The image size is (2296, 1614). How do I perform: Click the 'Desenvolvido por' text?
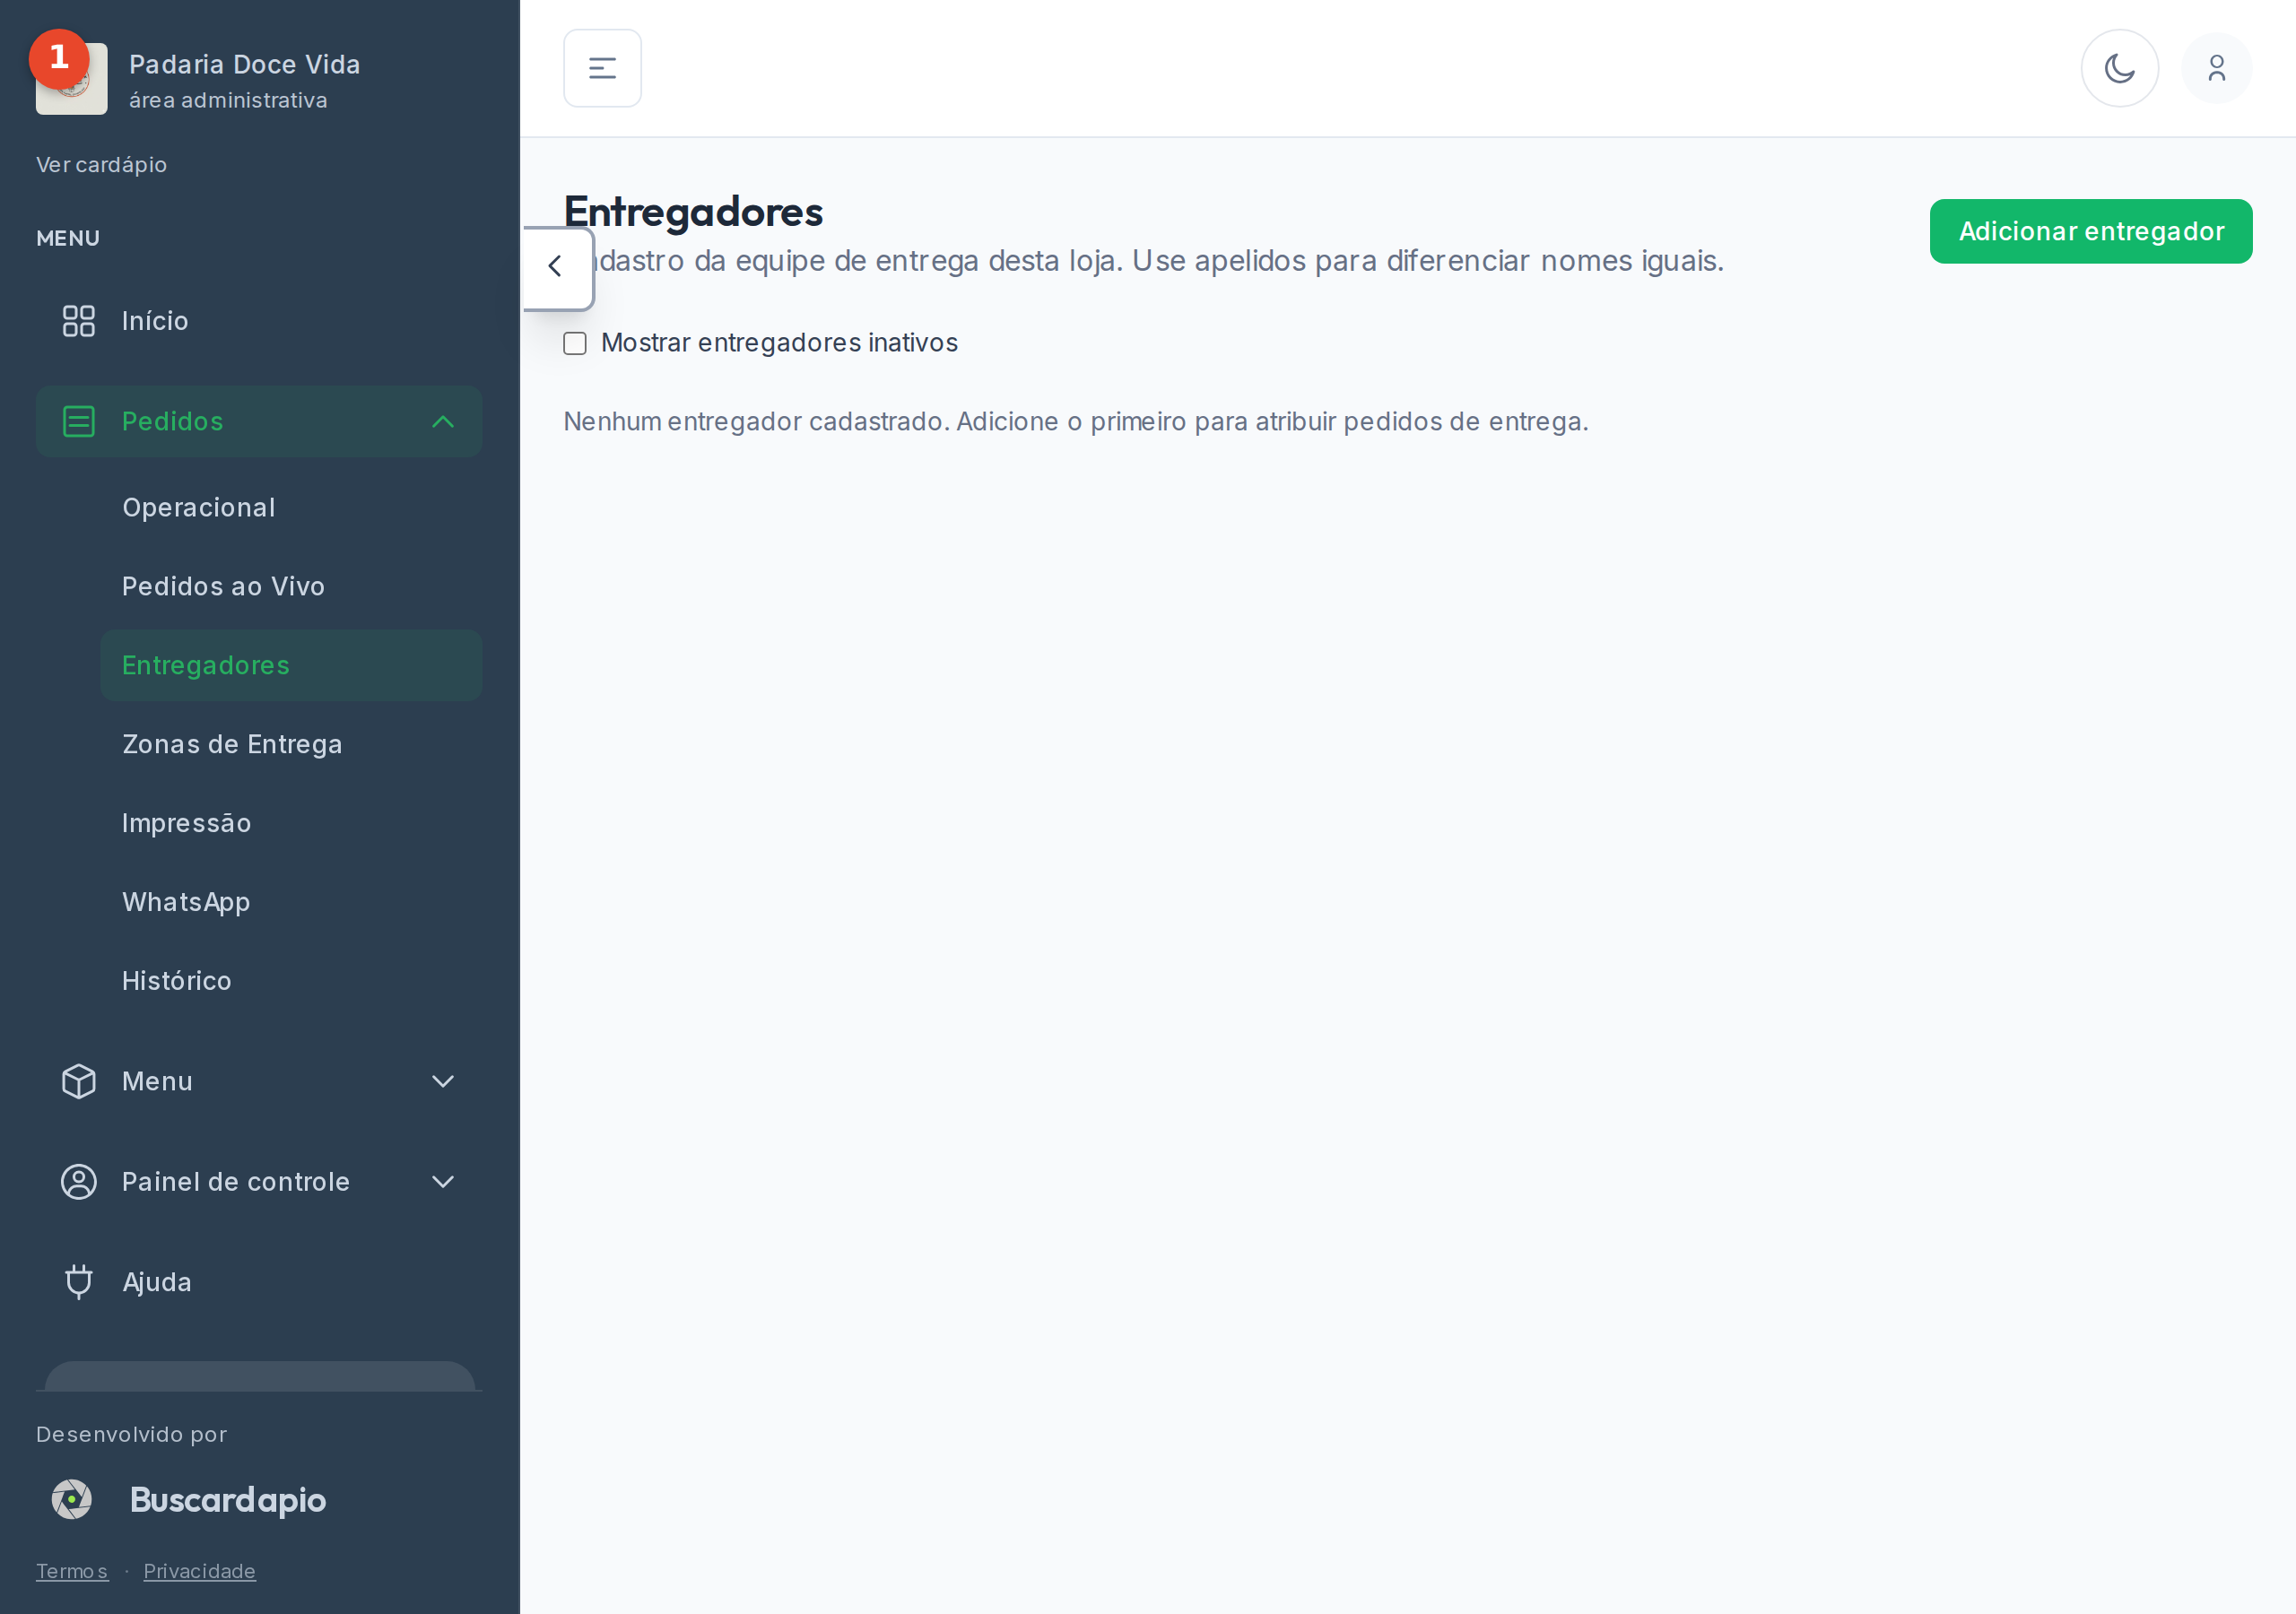click(x=131, y=1434)
